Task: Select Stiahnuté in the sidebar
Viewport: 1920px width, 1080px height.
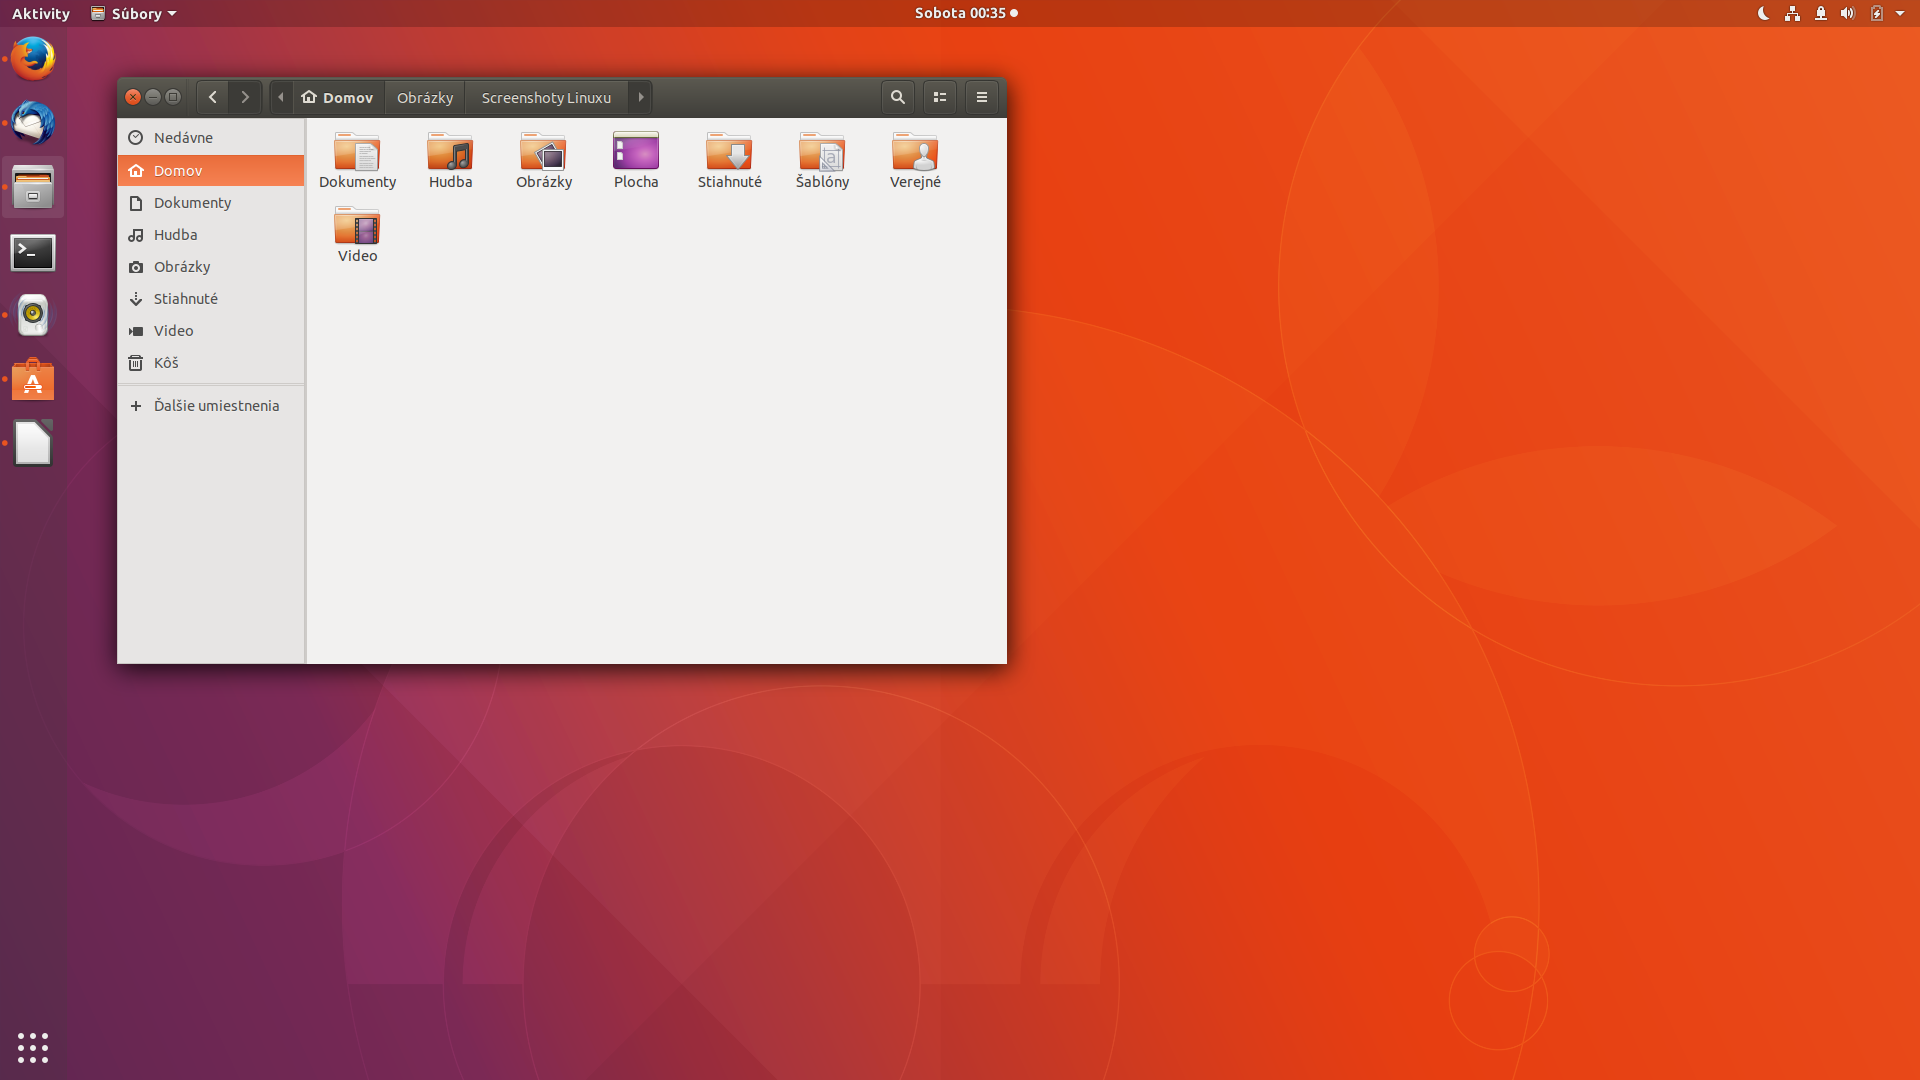Action: point(211,299)
